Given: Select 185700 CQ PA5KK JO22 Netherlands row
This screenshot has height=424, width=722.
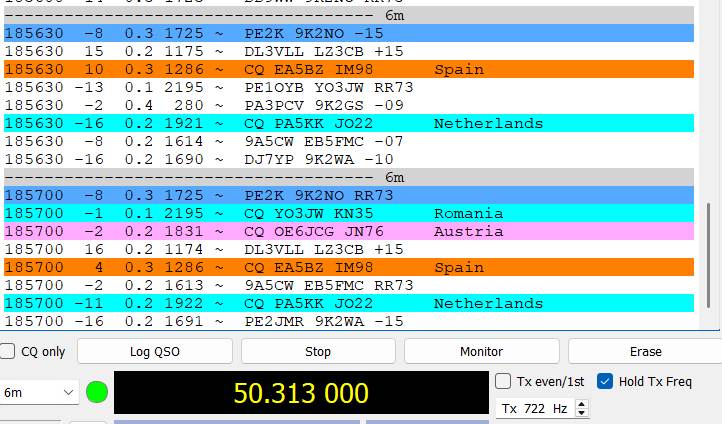Looking at the screenshot, I should [349, 303].
